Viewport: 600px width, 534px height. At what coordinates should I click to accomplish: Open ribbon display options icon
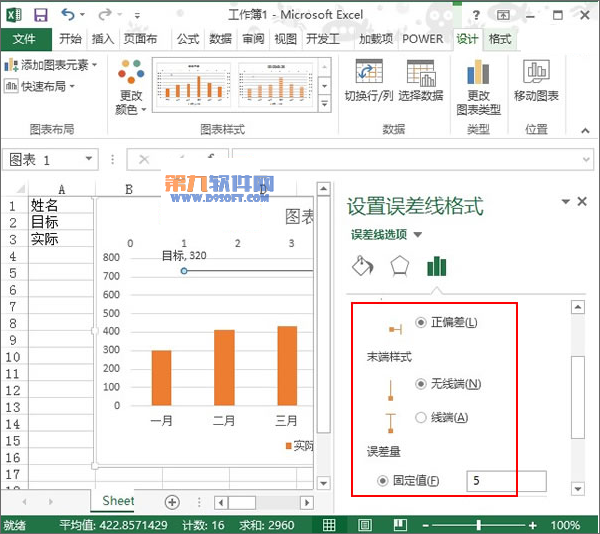pyautogui.click(x=503, y=15)
